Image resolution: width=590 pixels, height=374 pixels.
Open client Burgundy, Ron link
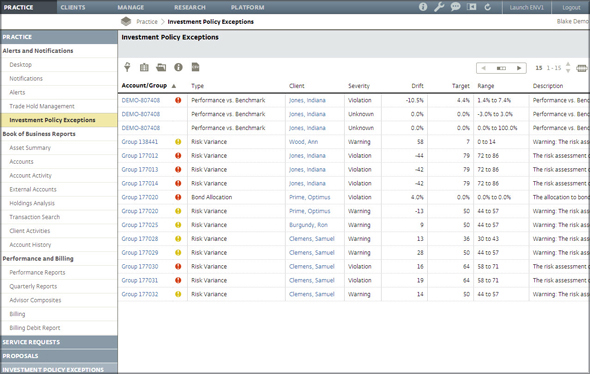[308, 225]
